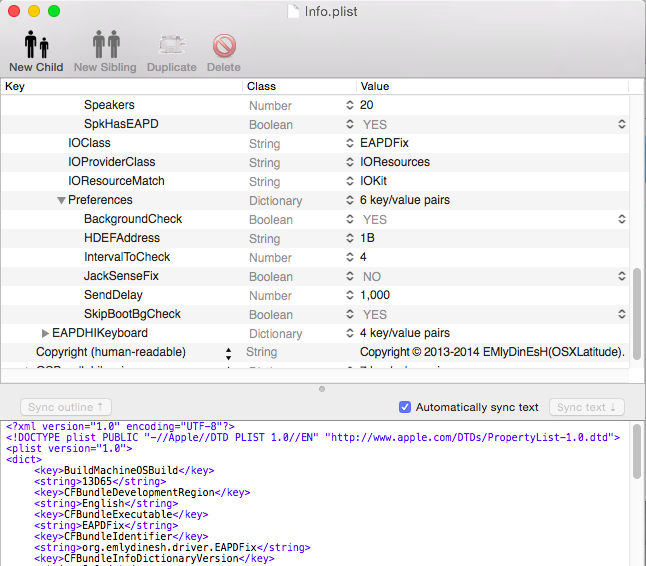Change class type of HDEFAddress row

tap(349, 238)
